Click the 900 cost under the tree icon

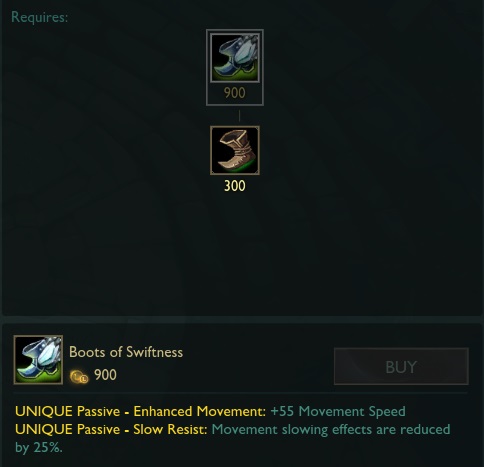coord(235,93)
